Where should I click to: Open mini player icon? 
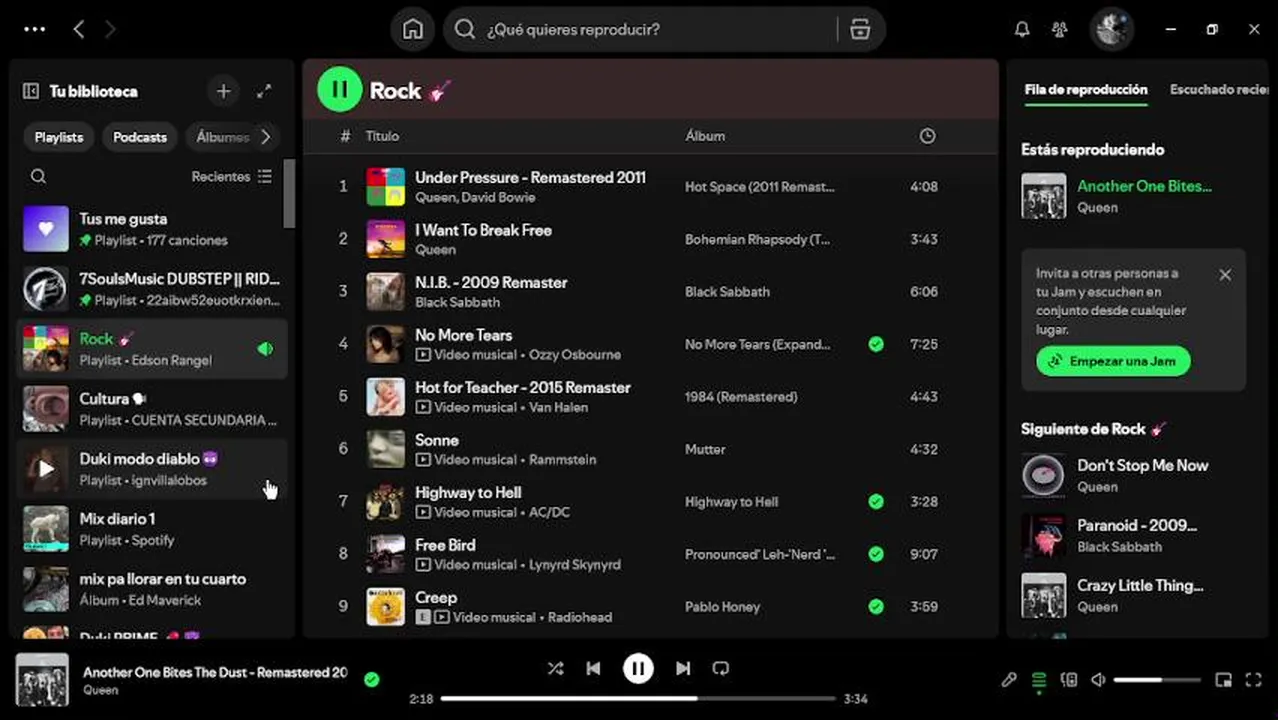pos(1223,680)
